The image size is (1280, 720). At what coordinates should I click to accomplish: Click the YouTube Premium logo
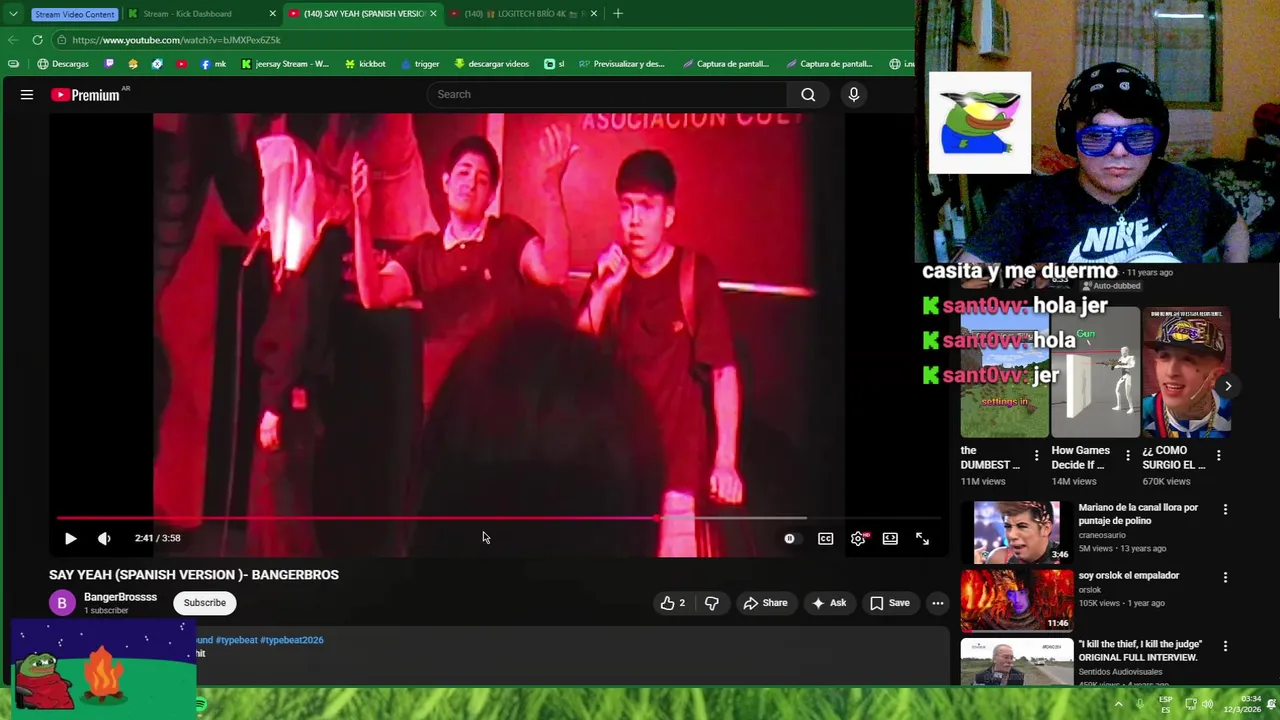tap(88, 95)
